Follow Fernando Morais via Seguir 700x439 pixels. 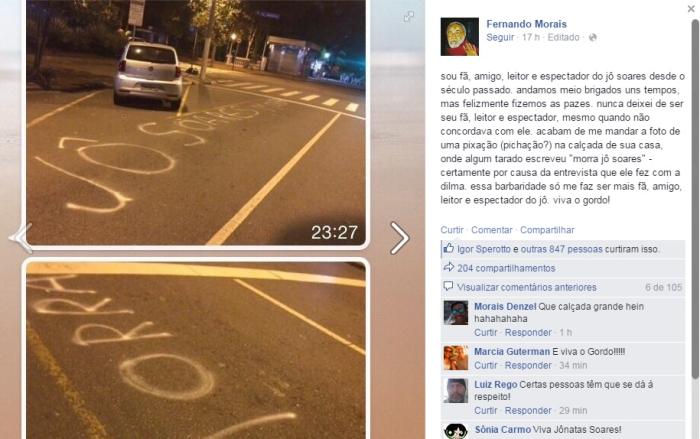500,38
